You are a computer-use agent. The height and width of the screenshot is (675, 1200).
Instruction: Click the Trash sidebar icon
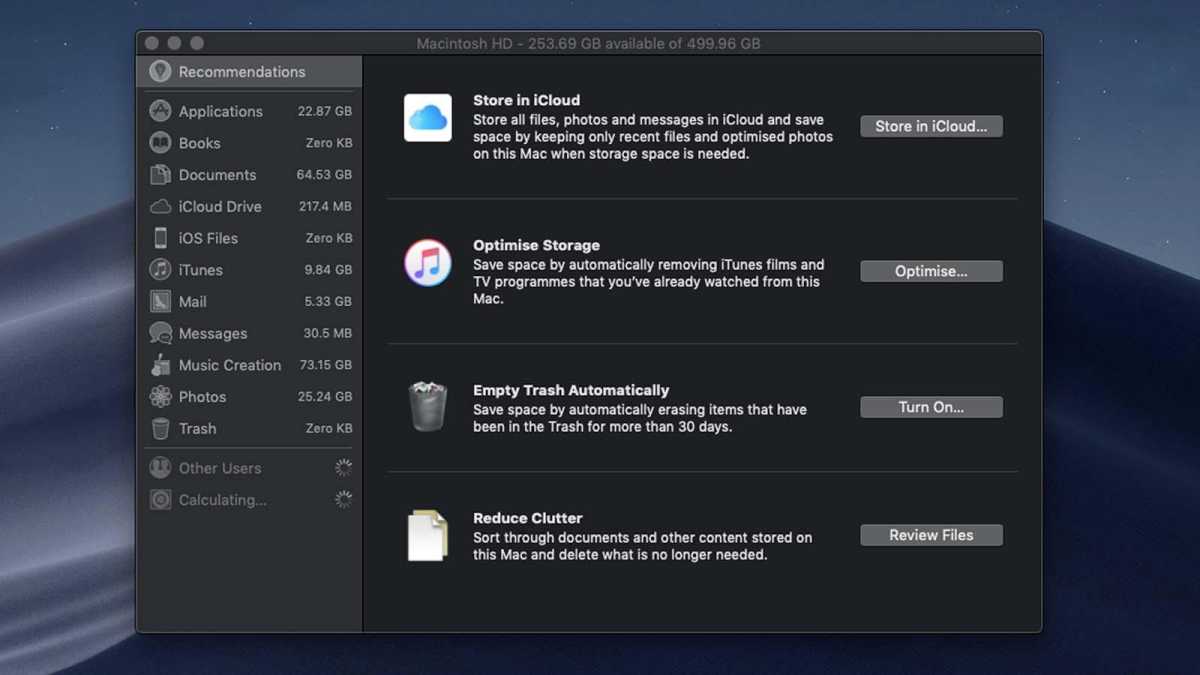click(x=160, y=428)
